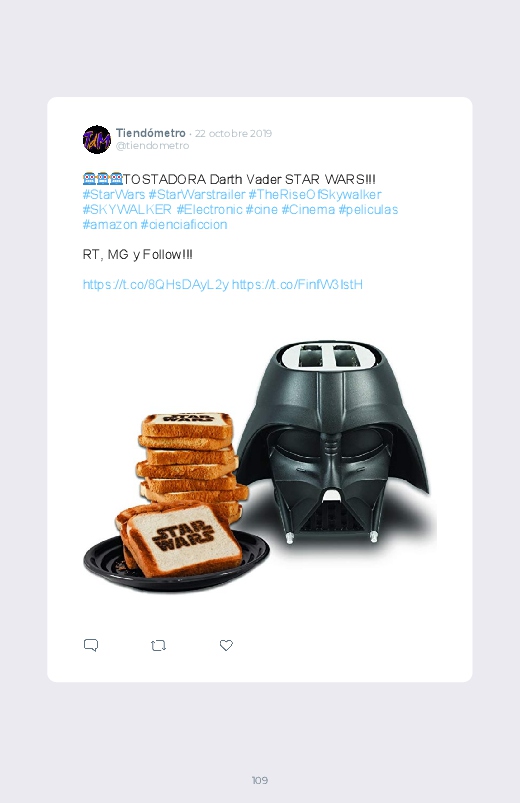
Task: Open the Tiendómetro profile avatar
Action: [x=97, y=139]
